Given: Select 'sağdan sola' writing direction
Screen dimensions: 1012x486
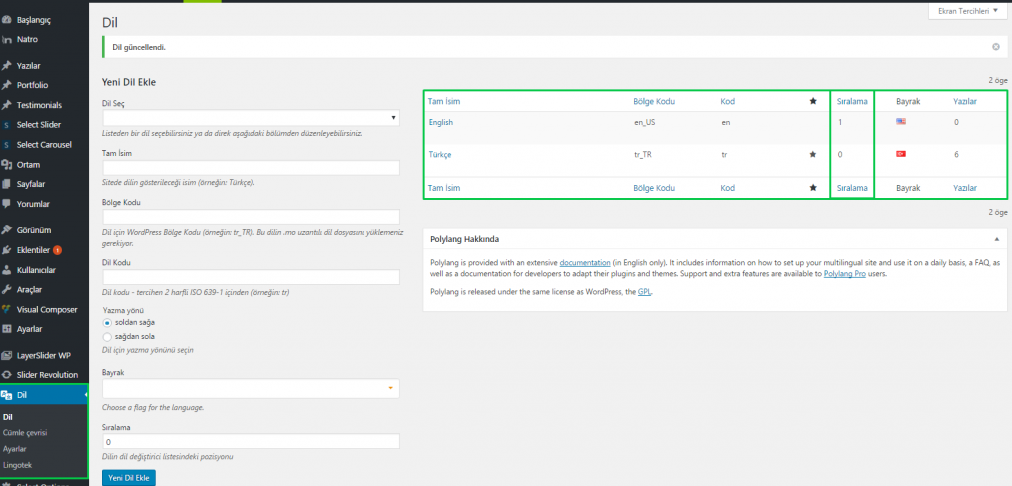Looking at the screenshot, I should [x=107, y=336].
